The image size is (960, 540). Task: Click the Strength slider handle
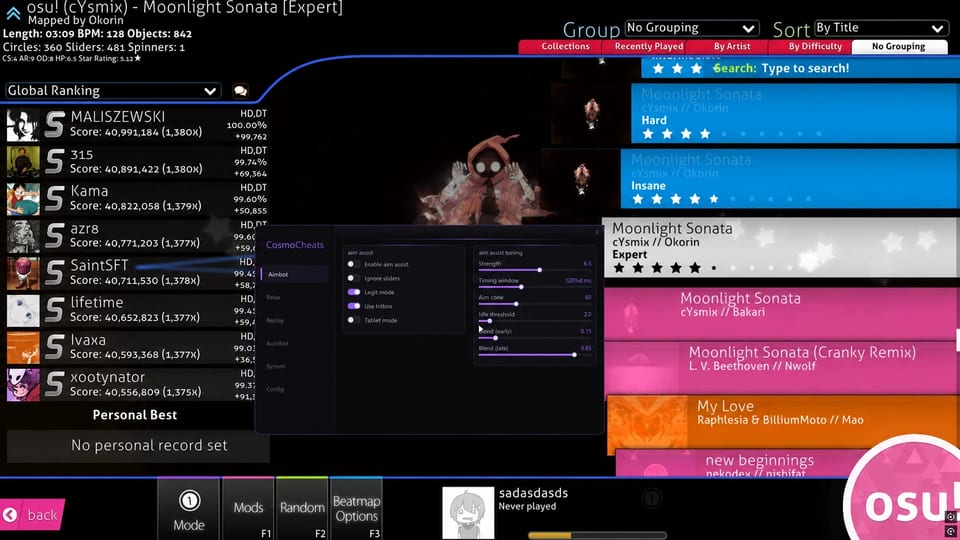click(539, 270)
